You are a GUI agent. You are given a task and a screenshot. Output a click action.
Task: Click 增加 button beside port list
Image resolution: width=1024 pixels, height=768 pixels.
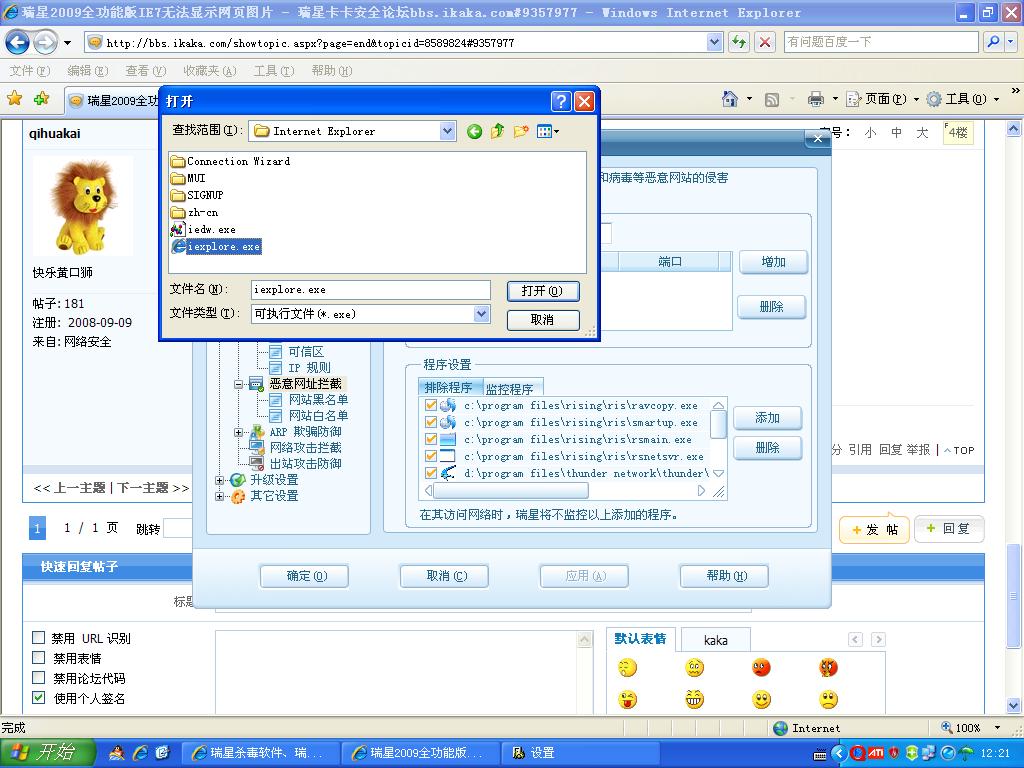click(773, 262)
